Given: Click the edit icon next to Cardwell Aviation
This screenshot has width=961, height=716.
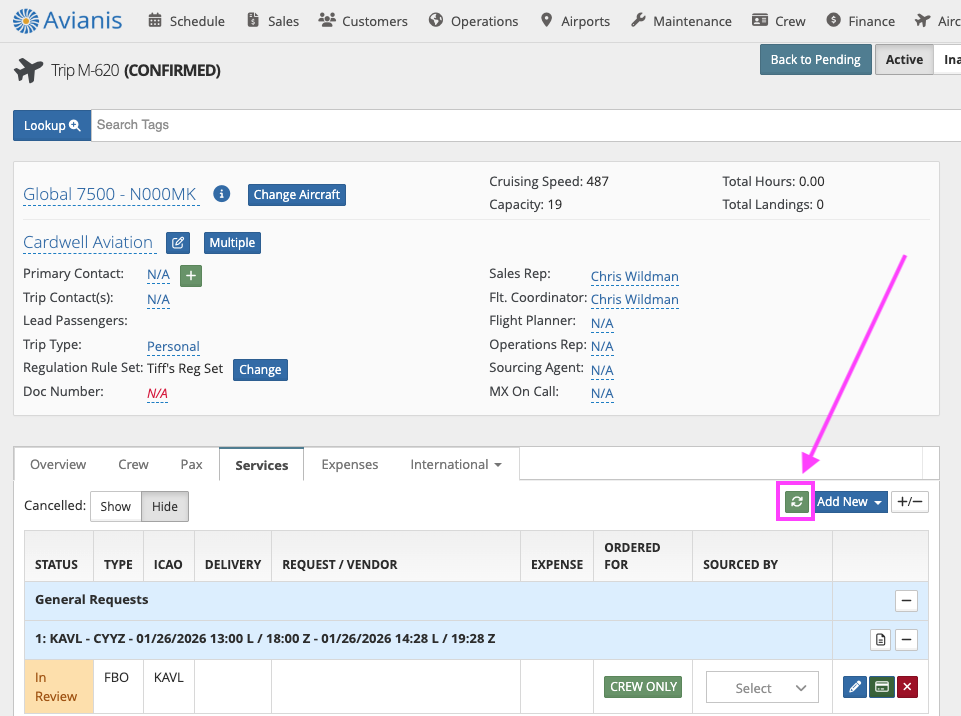Looking at the screenshot, I should (x=177, y=243).
